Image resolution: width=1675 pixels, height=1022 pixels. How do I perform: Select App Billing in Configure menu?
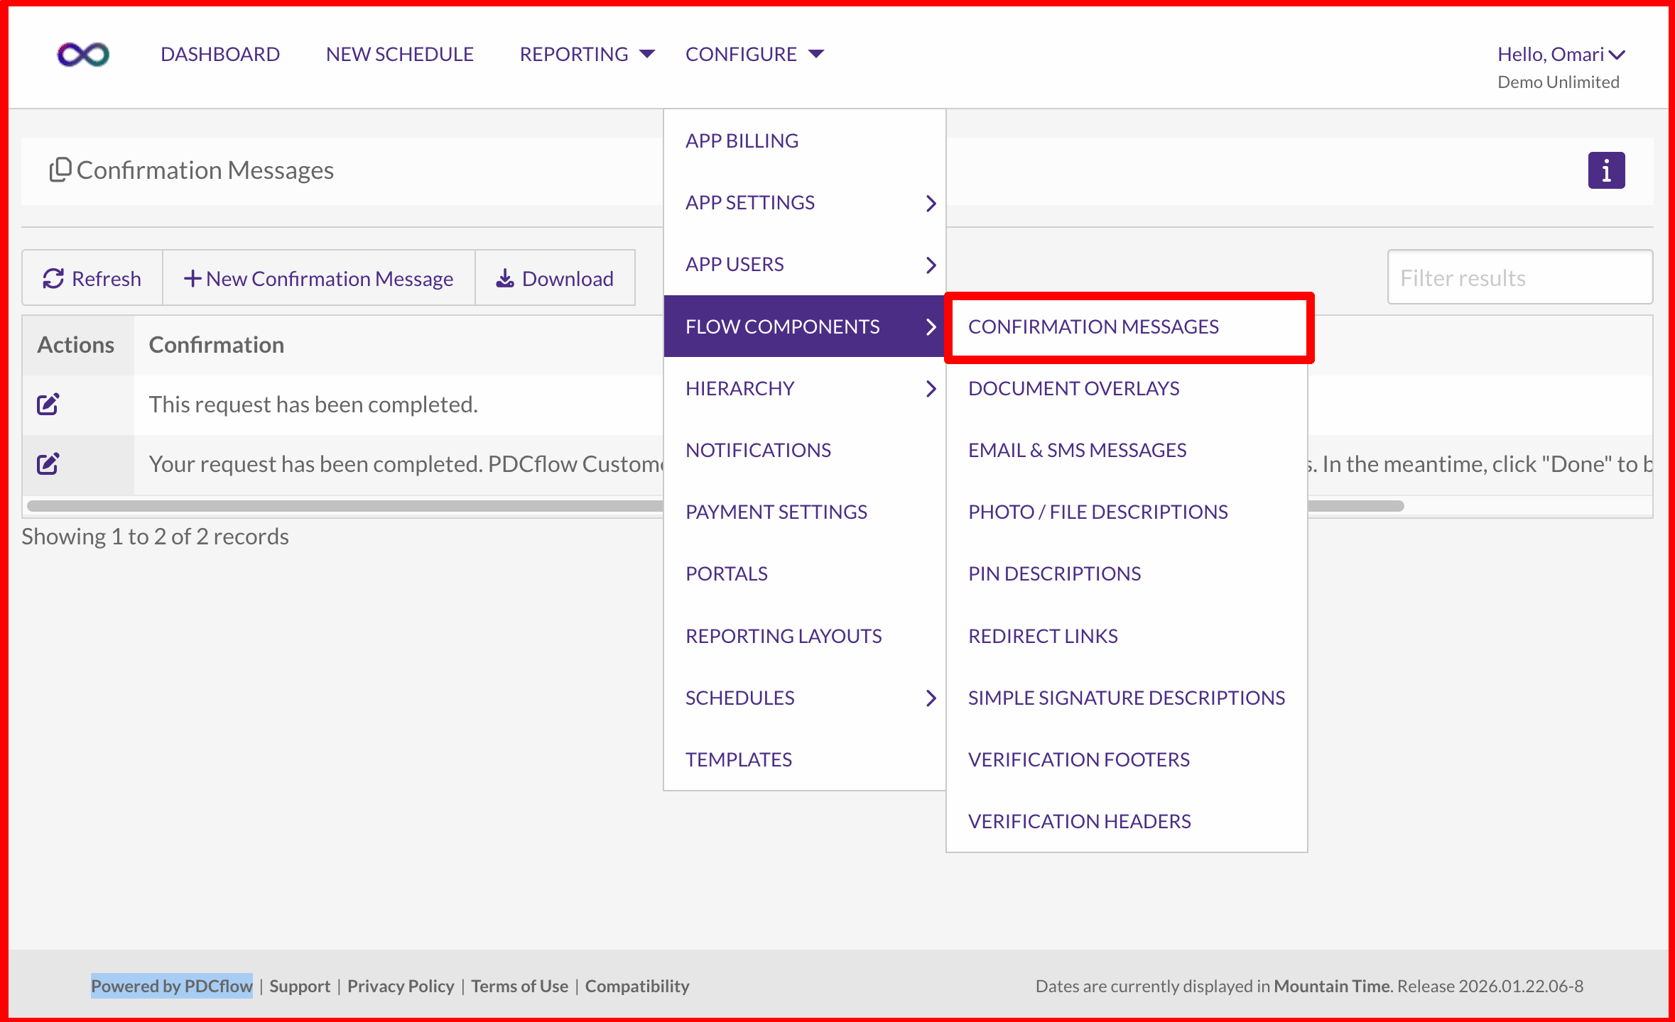pyautogui.click(x=805, y=141)
